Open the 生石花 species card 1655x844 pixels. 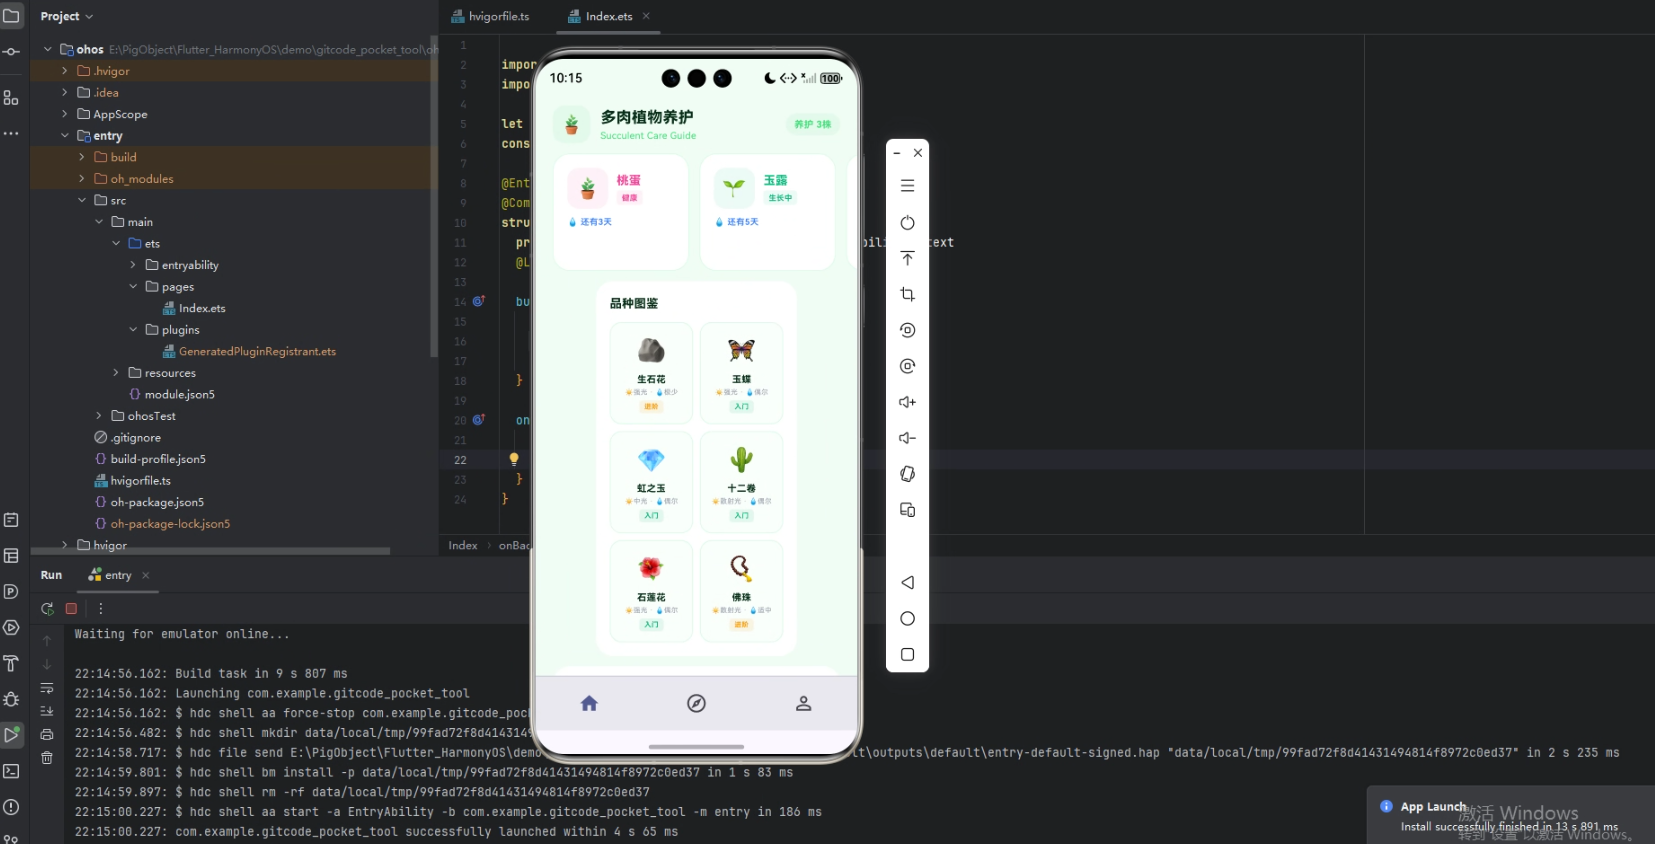pyautogui.click(x=651, y=373)
